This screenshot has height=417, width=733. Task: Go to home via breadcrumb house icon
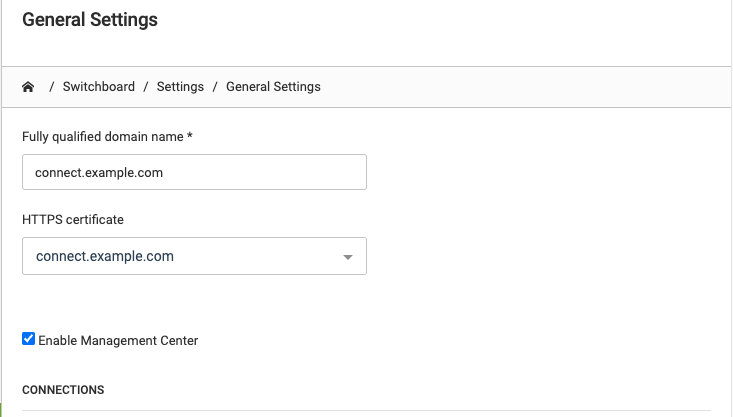coord(28,87)
